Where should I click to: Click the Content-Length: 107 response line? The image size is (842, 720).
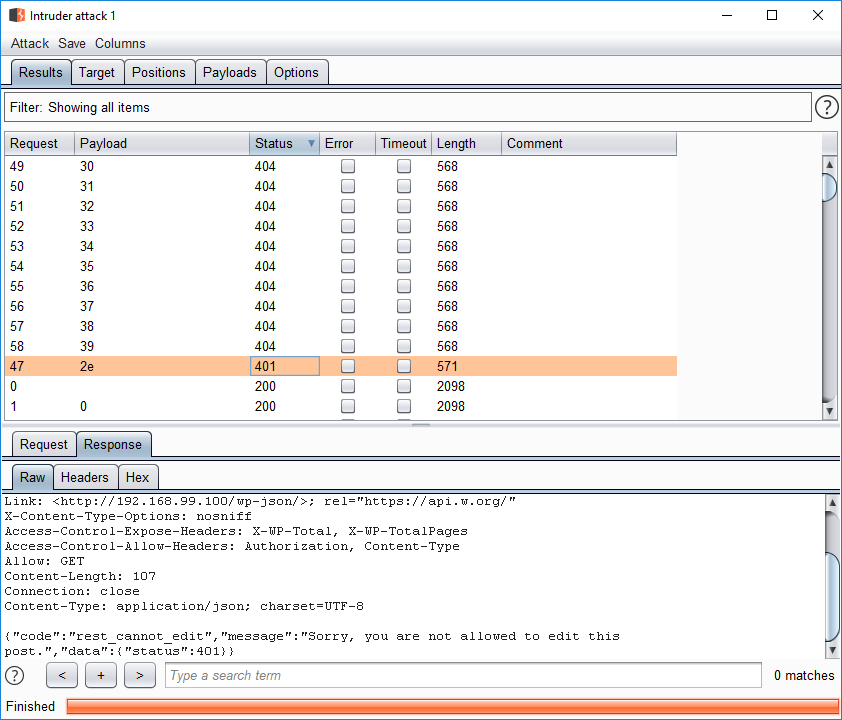tap(80, 576)
